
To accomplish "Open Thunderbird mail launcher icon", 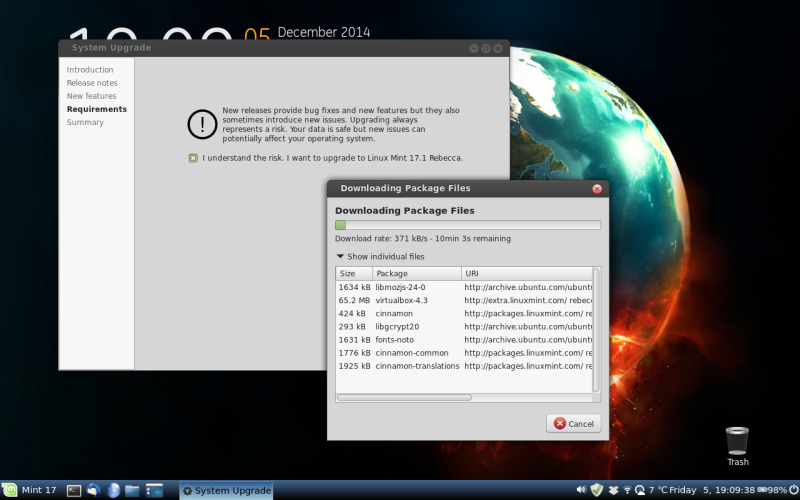I will [93, 490].
